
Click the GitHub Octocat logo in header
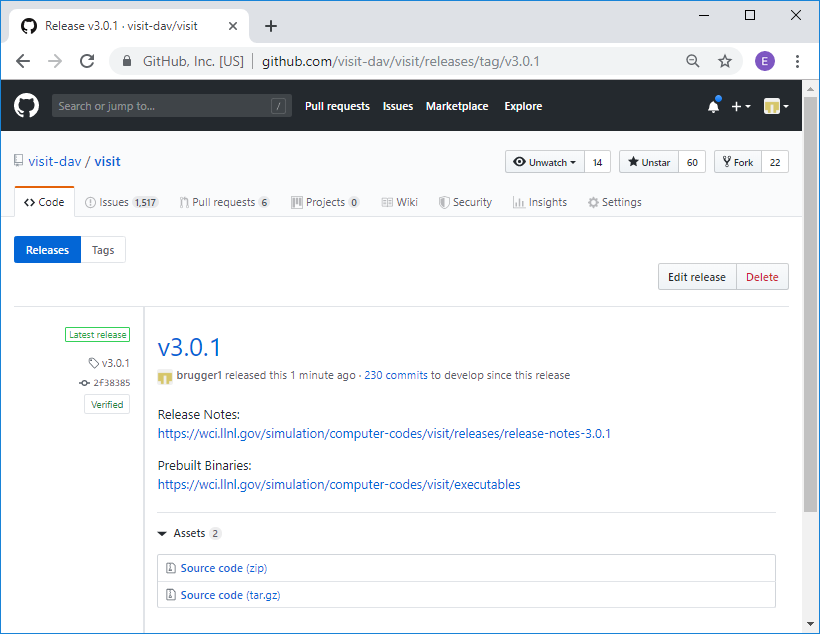[26, 106]
